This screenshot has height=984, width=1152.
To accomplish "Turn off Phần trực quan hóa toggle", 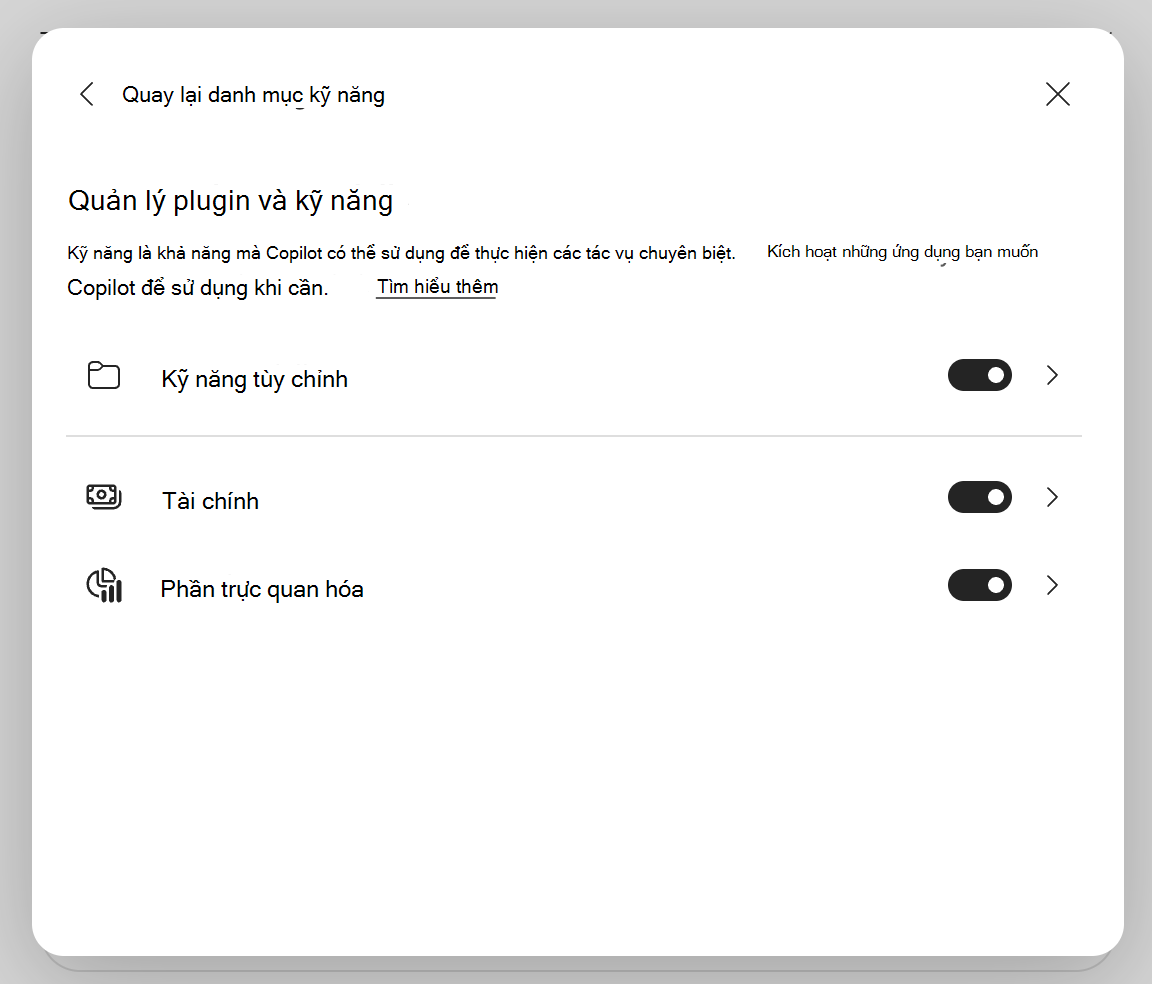I will [979, 585].
